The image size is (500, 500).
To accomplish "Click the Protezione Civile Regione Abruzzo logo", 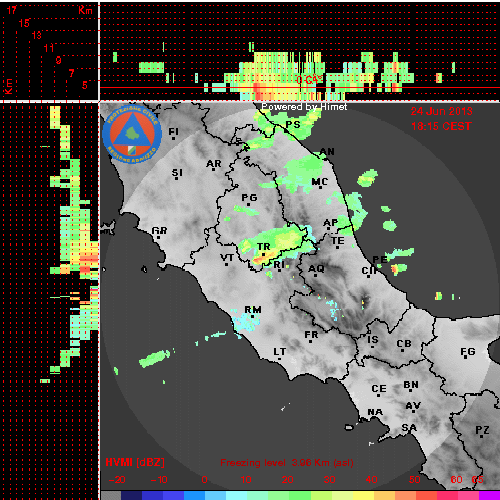I will 132,134.
